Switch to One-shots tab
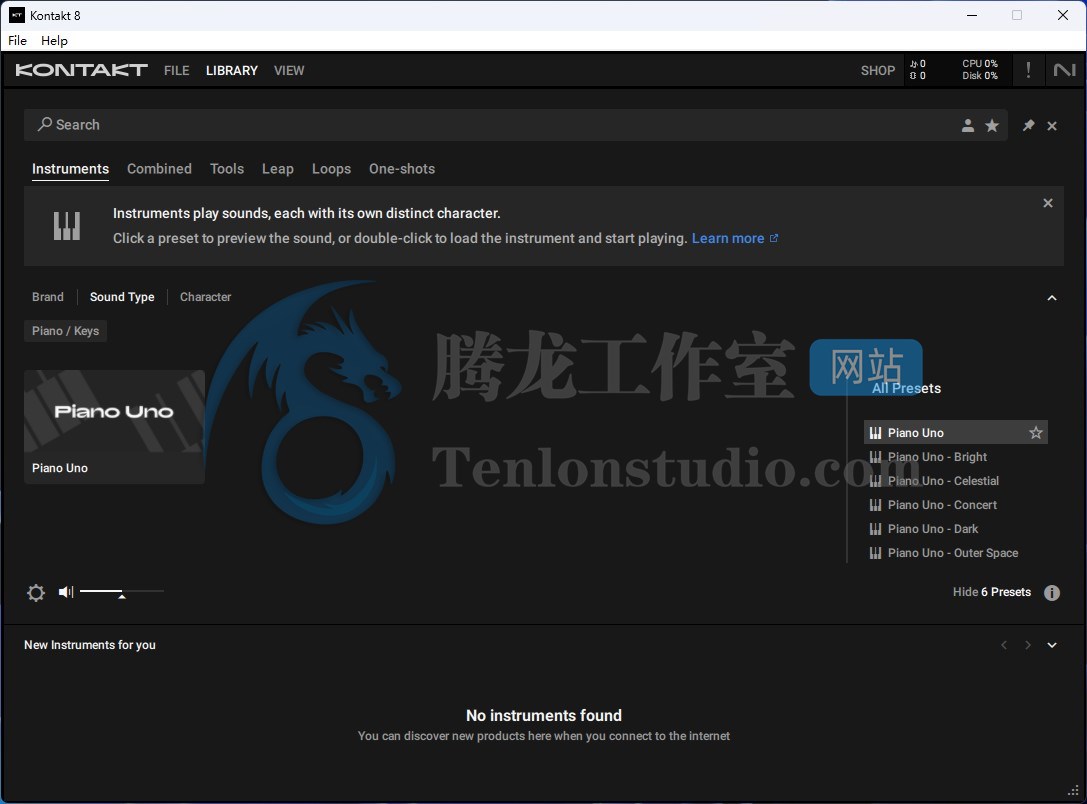The image size is (1087, 804). pyautogui.click(x=402, y=169)
